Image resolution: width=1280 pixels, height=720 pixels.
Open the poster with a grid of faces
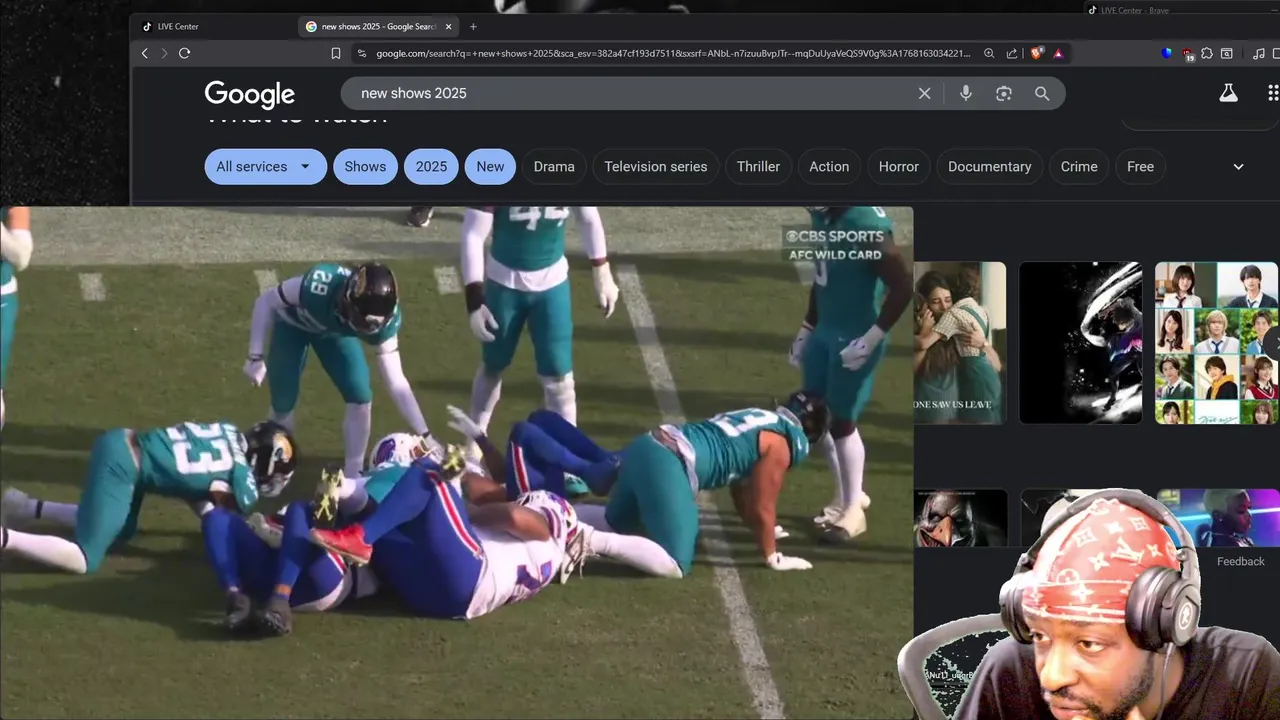coord(1217,343)
